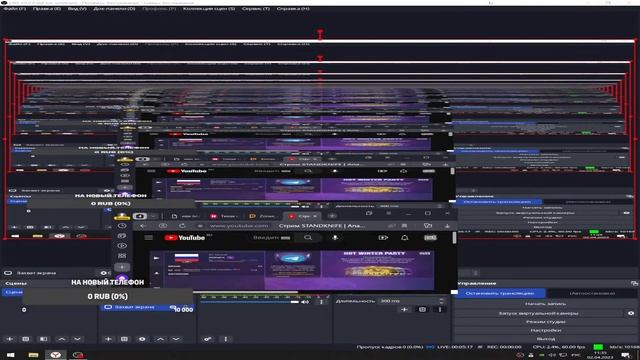Open virtual camera settings icon
The width and height of the screenshot is (640, 360).
pyautogui.click(x=631, y=313)
